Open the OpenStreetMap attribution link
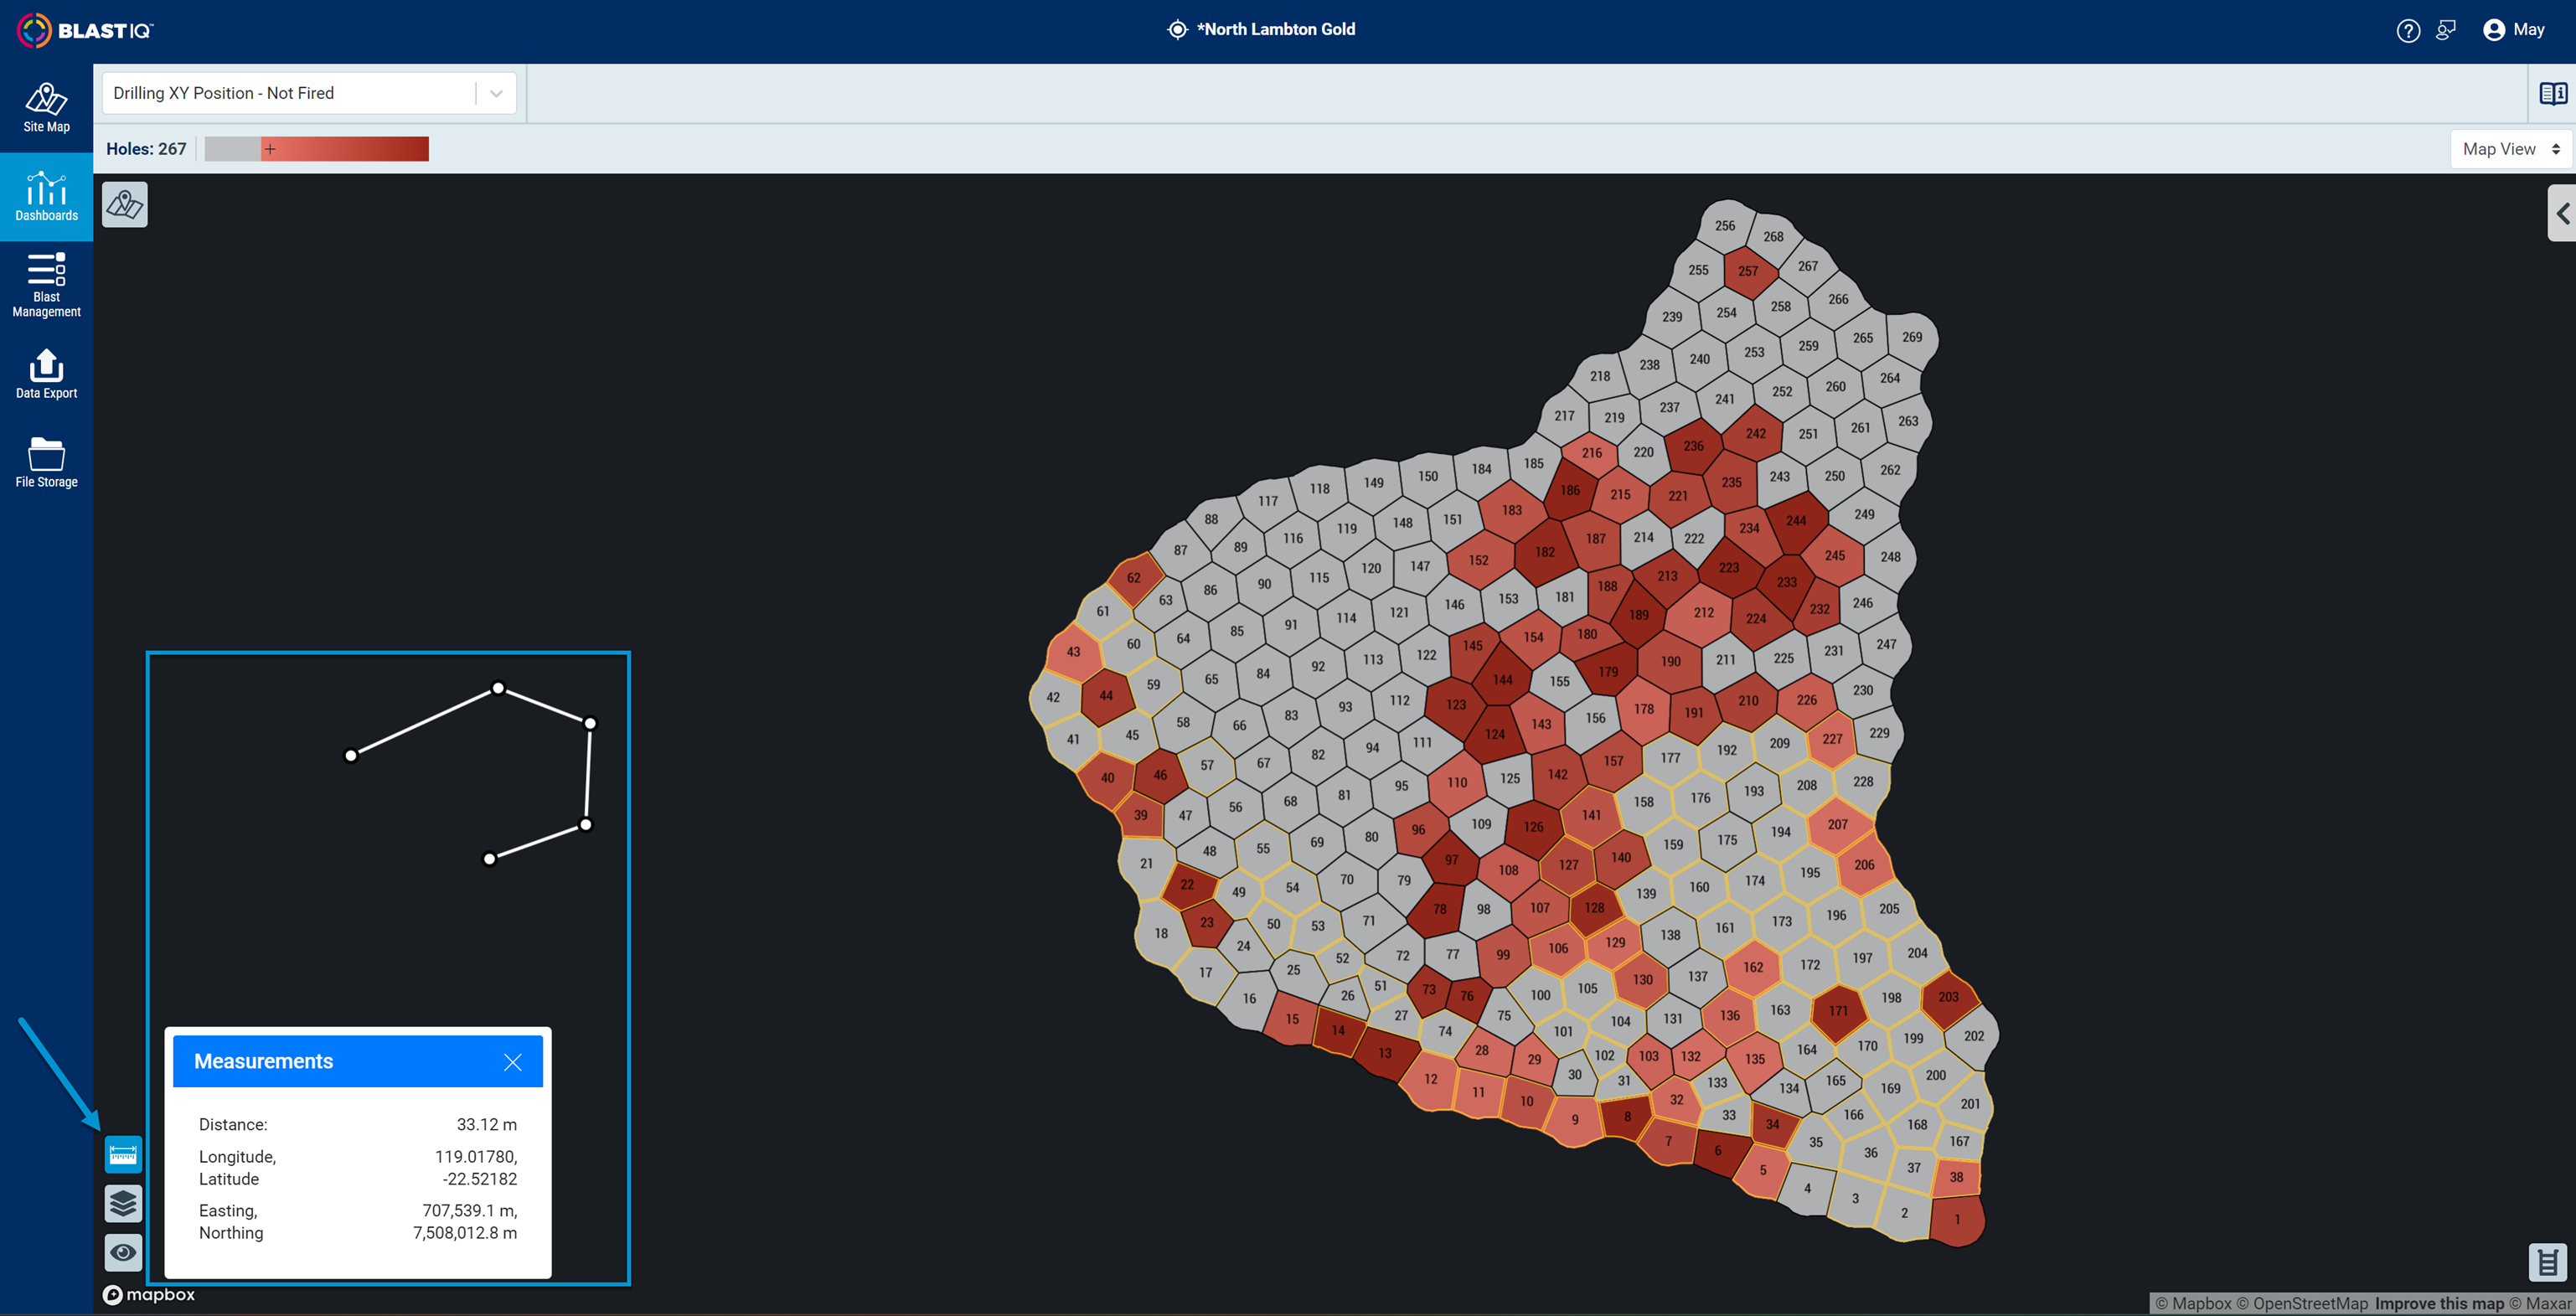 click(2303, 1304)
